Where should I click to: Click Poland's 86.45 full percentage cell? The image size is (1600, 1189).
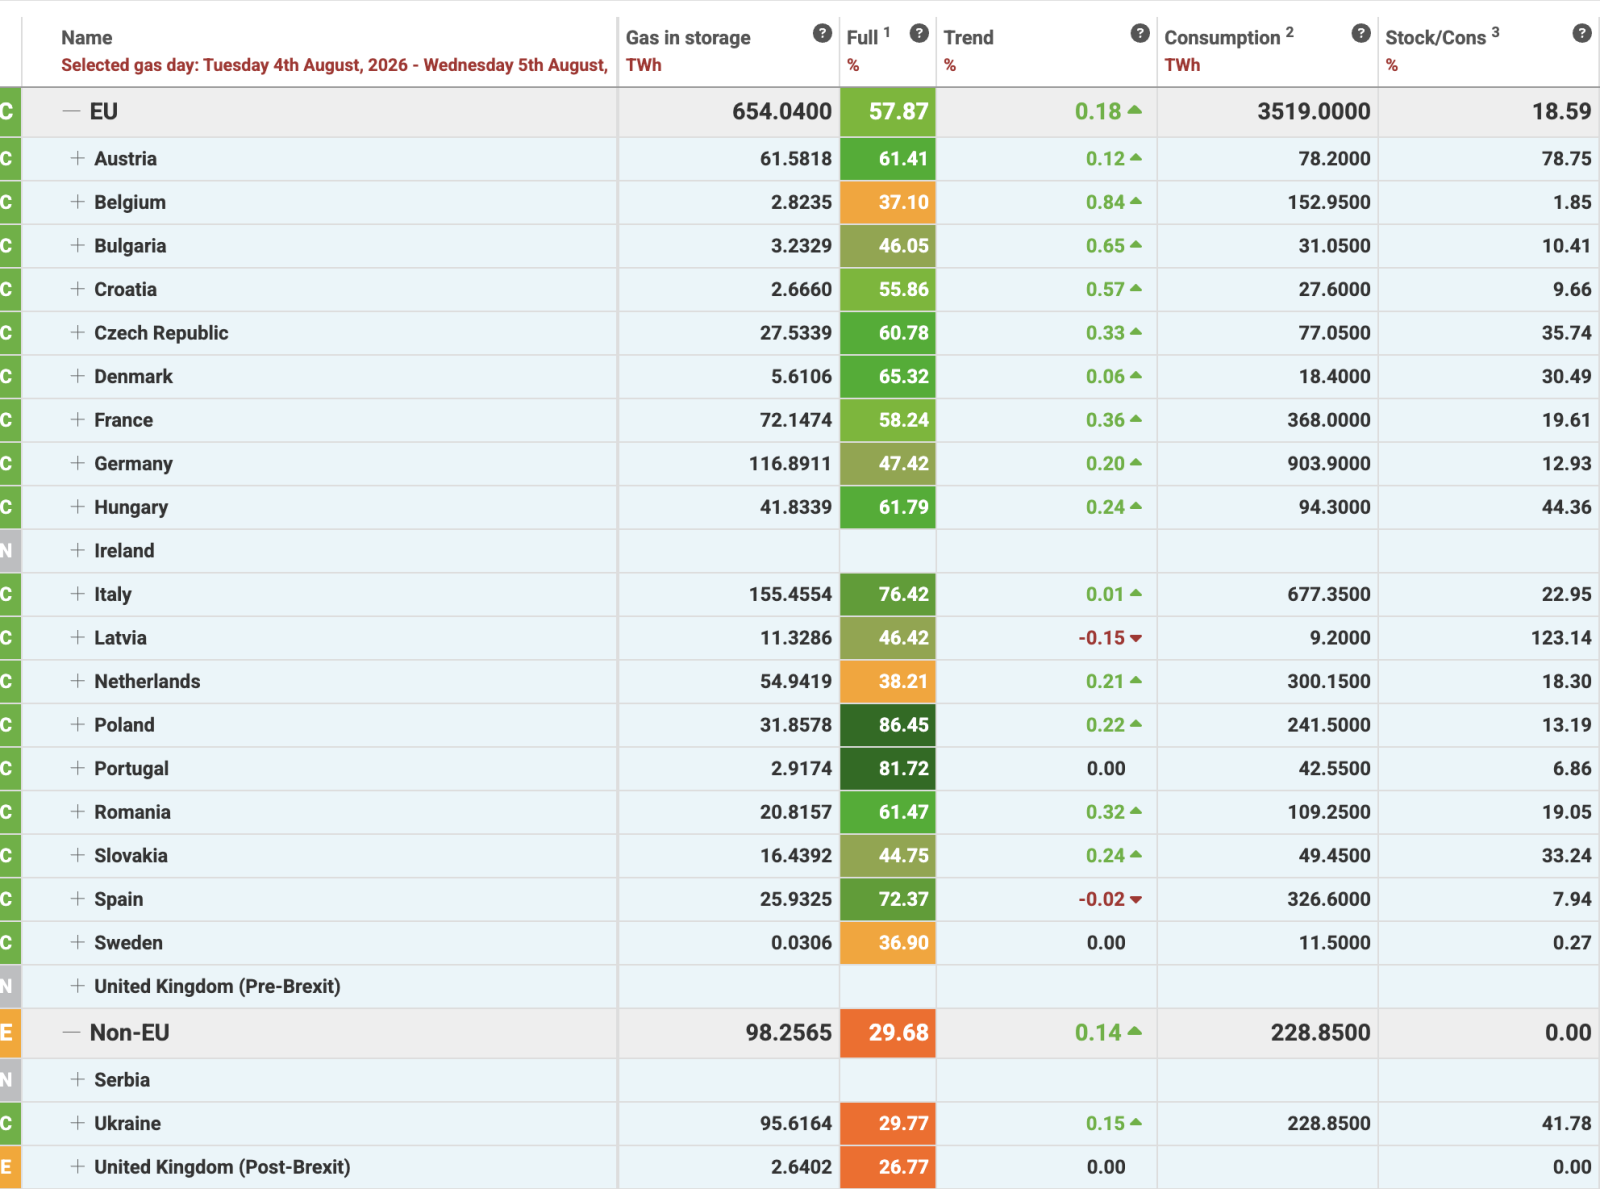coord(888,725)
